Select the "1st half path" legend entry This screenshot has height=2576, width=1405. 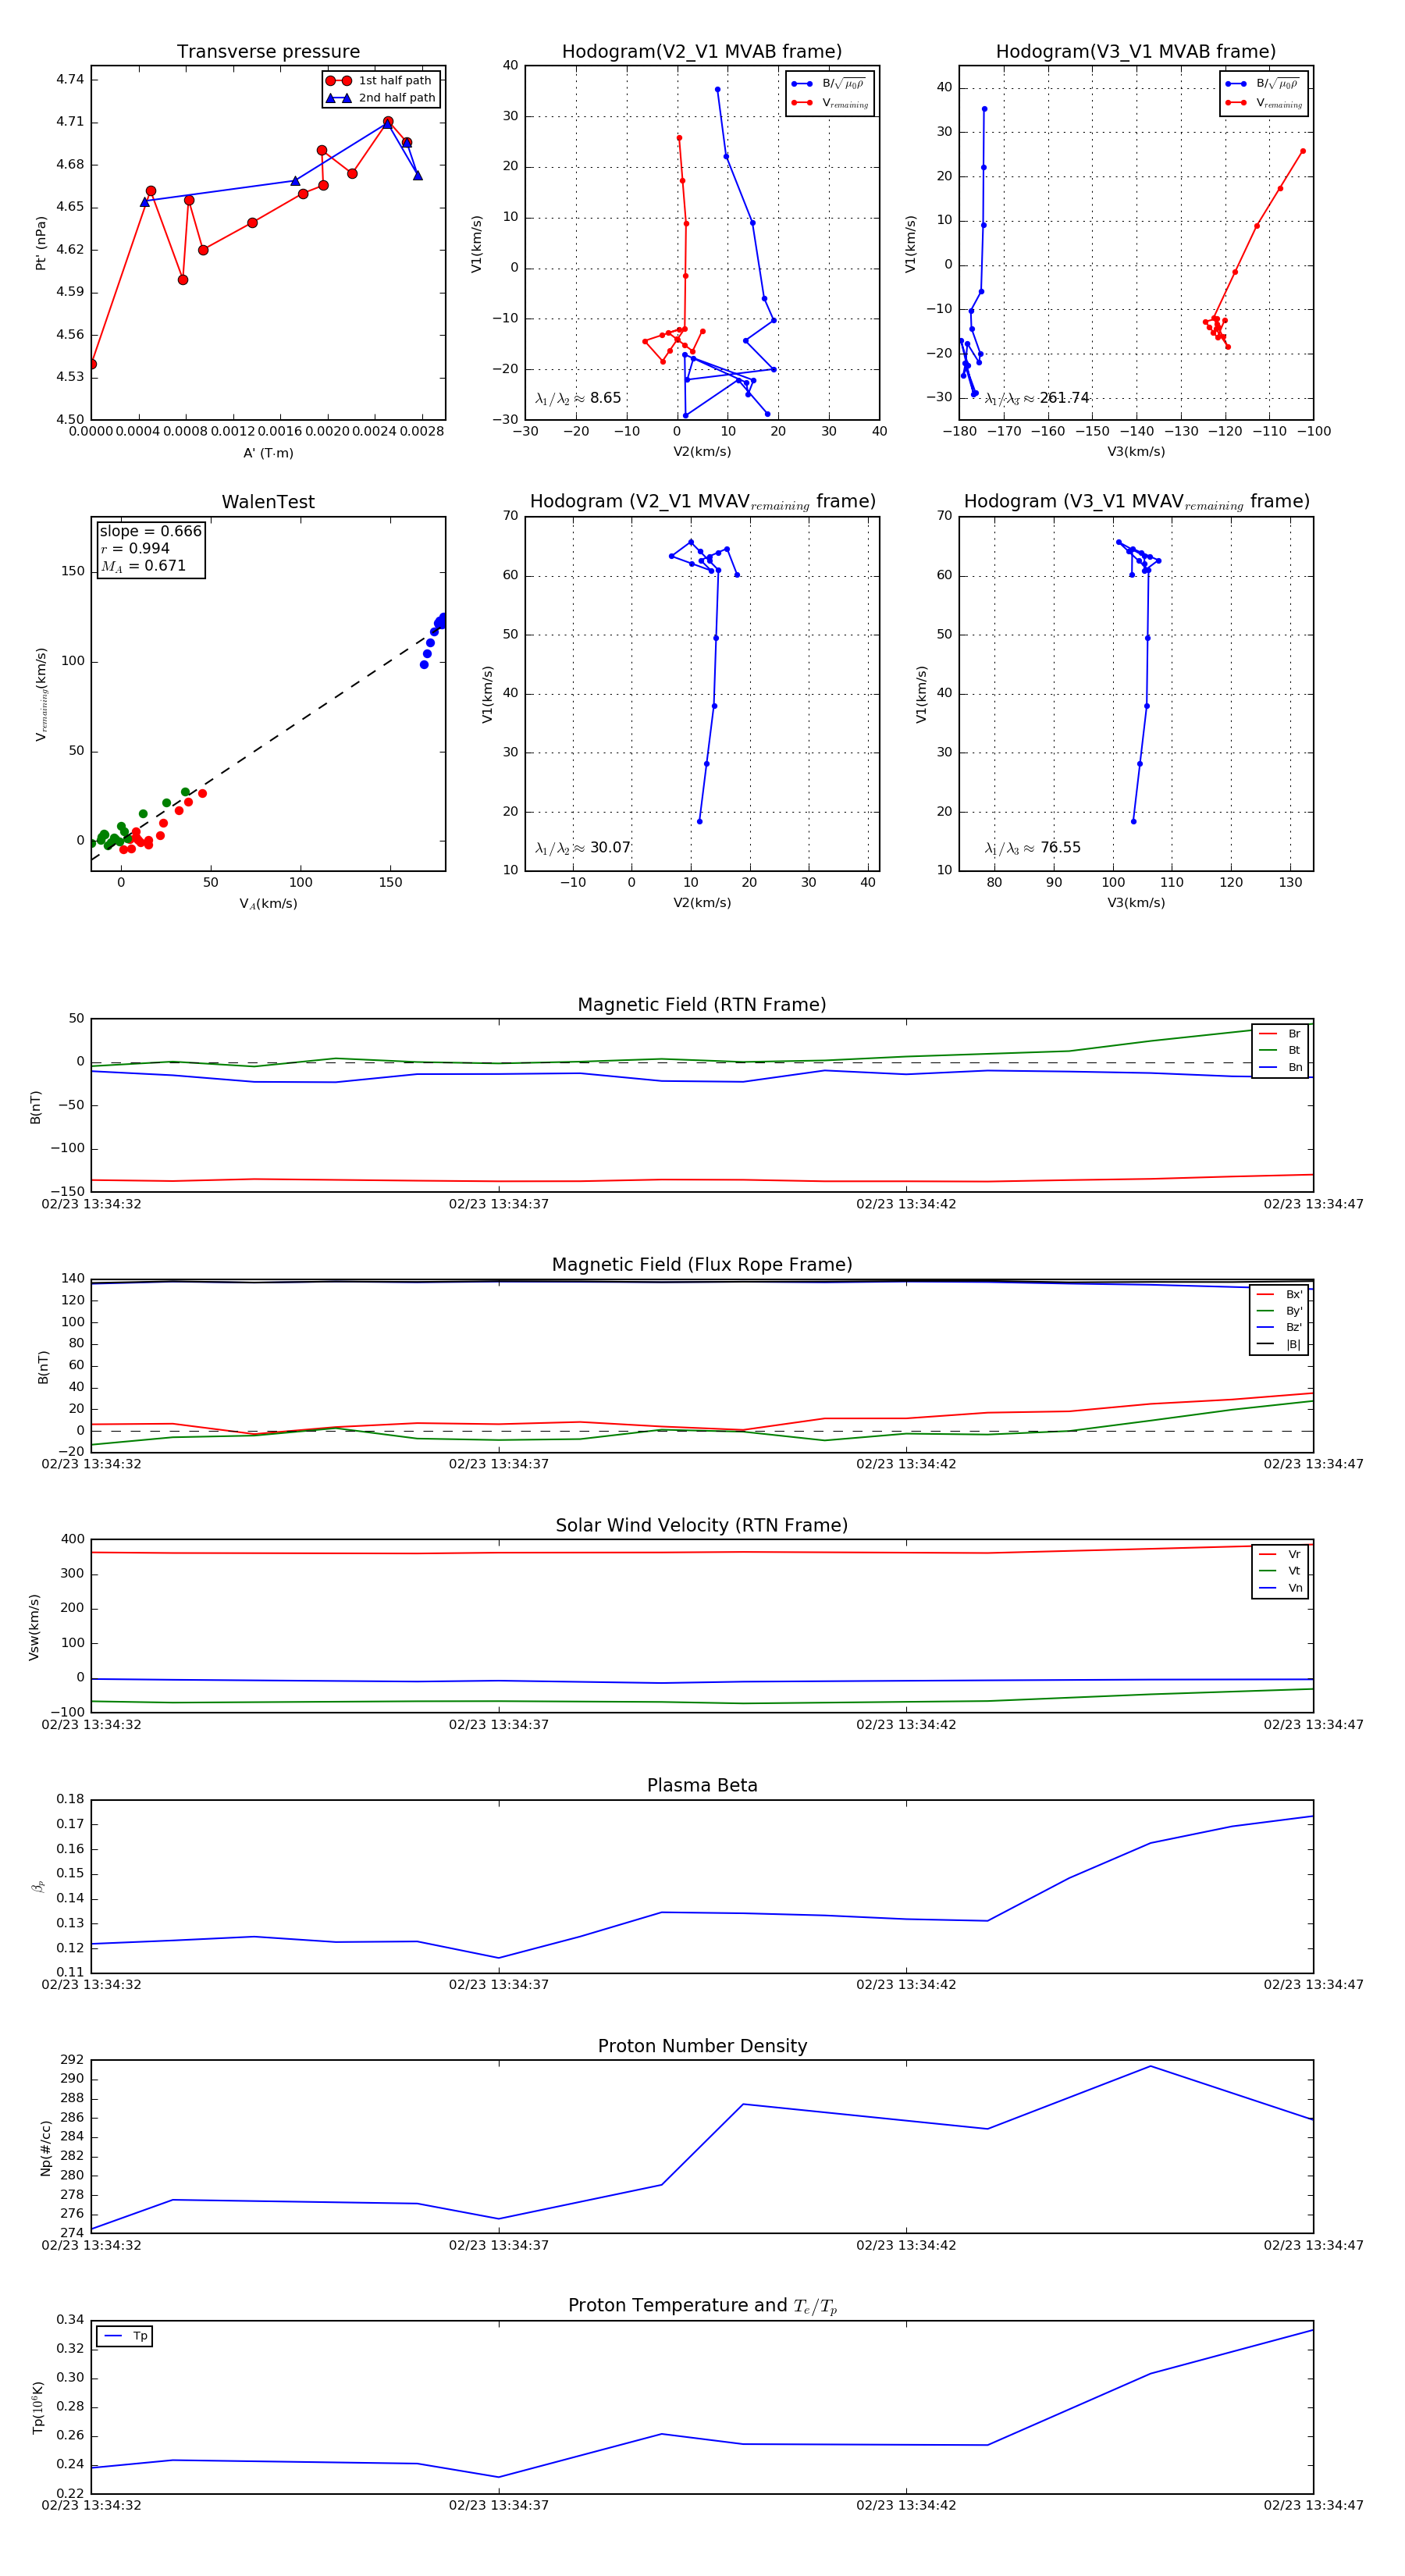tap(381, 81)
